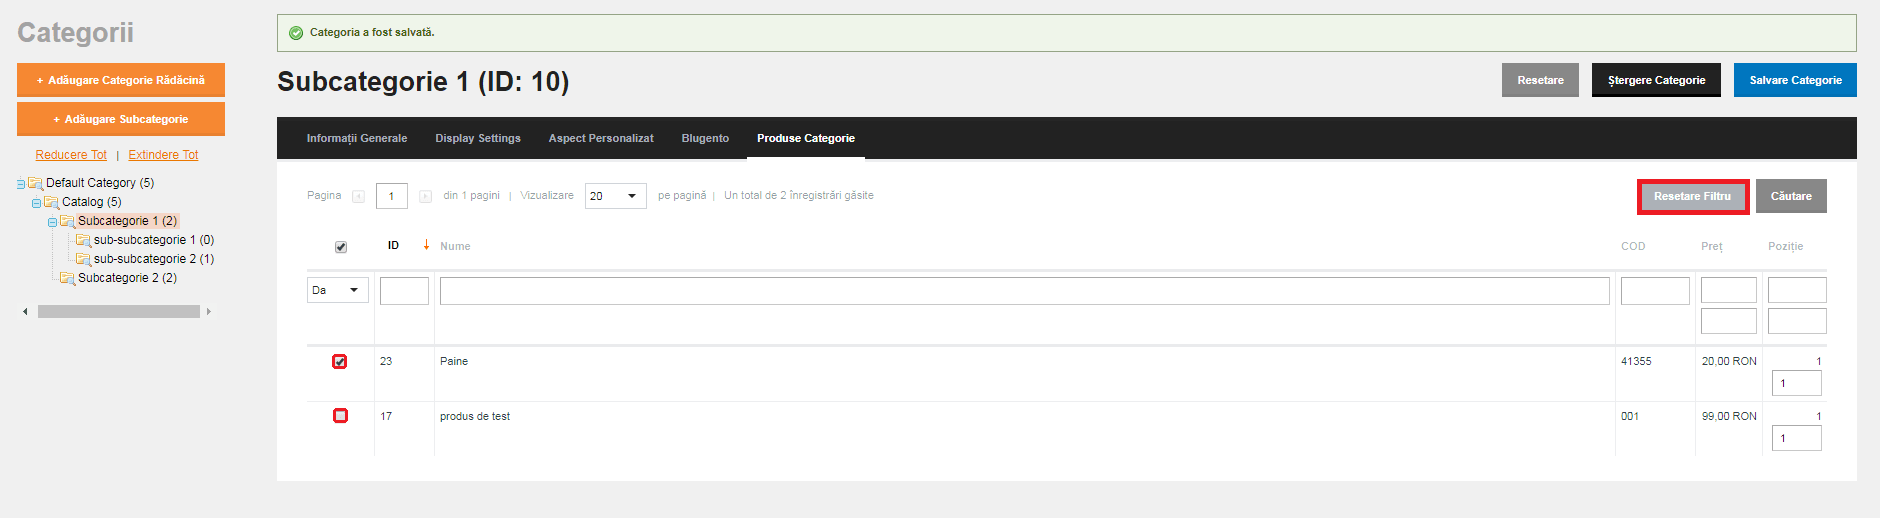The image size is (1880, 518).
Task: Click the Subcategorie 1 folder icon
Action: (67, 221)
